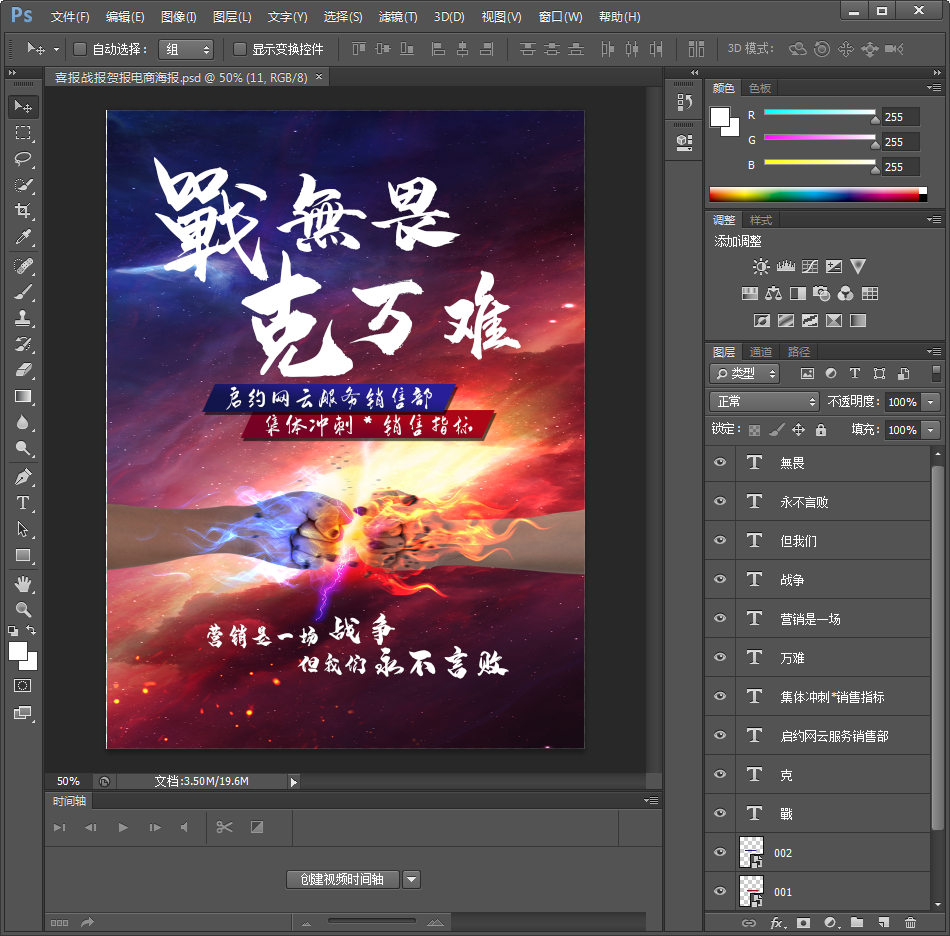Open the 组 auto-select target dropdown
Screen dimensions: 950x936
[x=186, y=49]
